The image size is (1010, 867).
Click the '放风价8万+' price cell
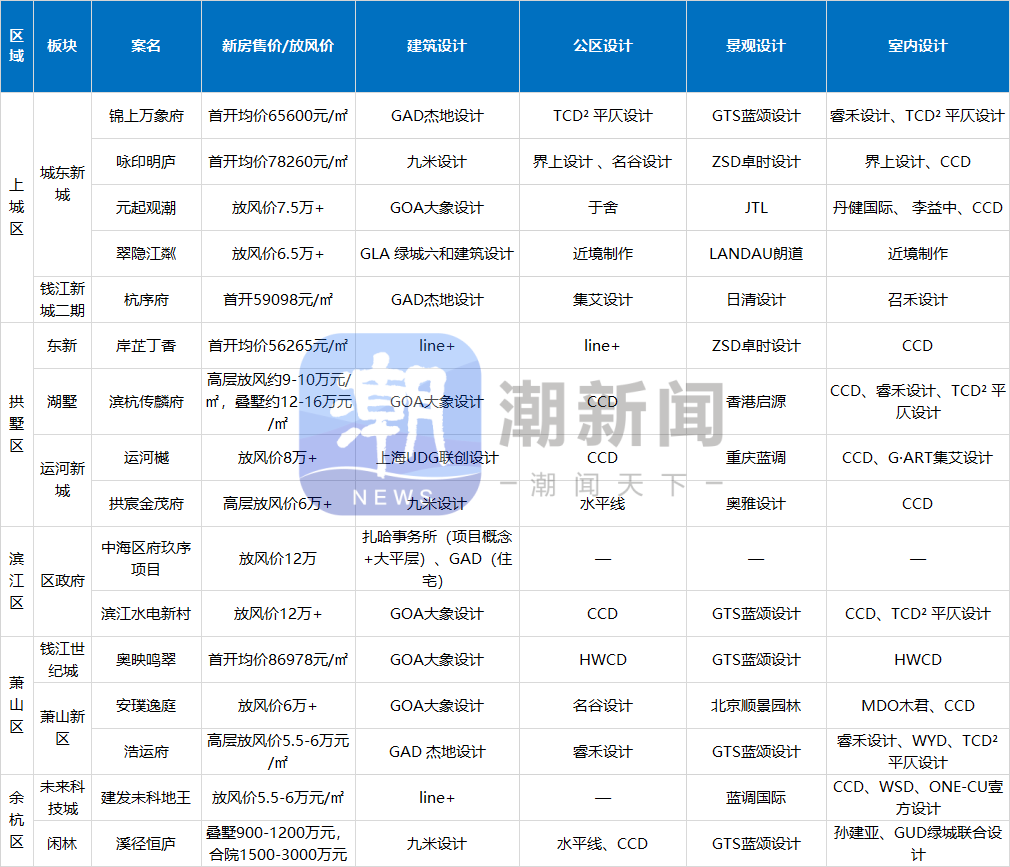click(278, 458)
